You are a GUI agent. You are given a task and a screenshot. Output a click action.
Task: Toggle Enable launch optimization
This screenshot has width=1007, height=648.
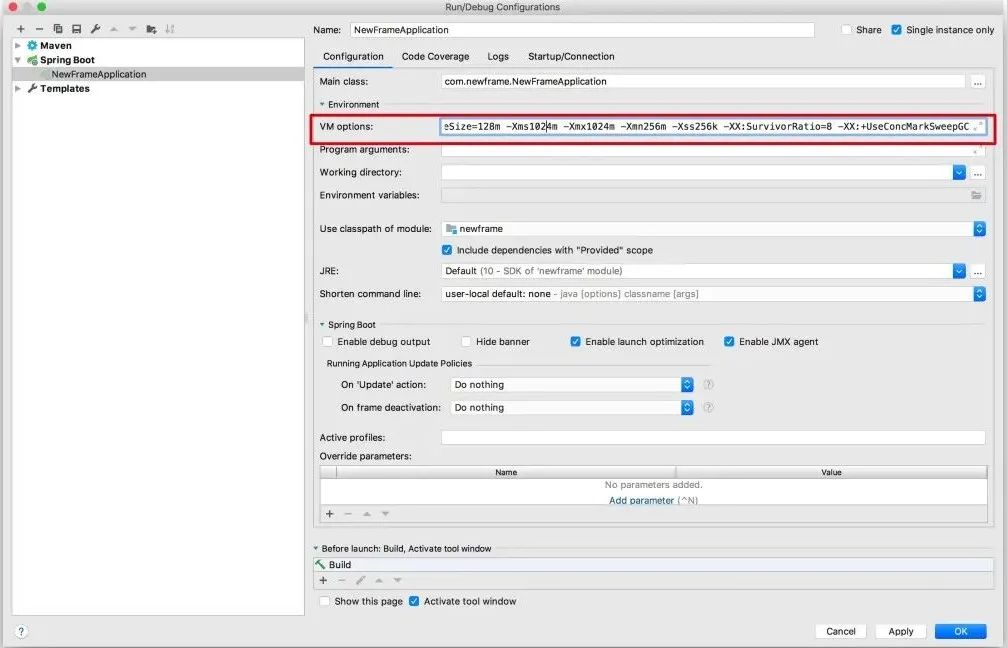tap(575, 342)
